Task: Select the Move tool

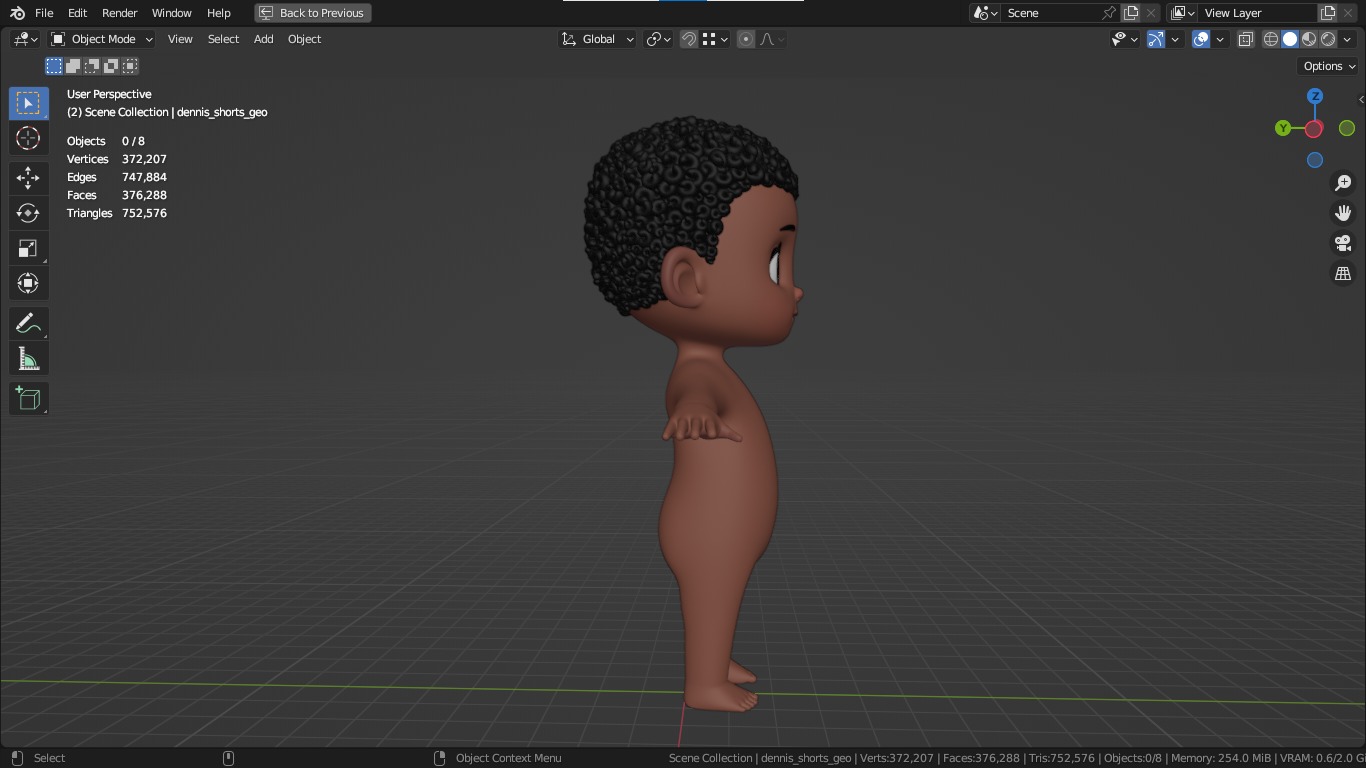Action: click(x=28, y=178)
